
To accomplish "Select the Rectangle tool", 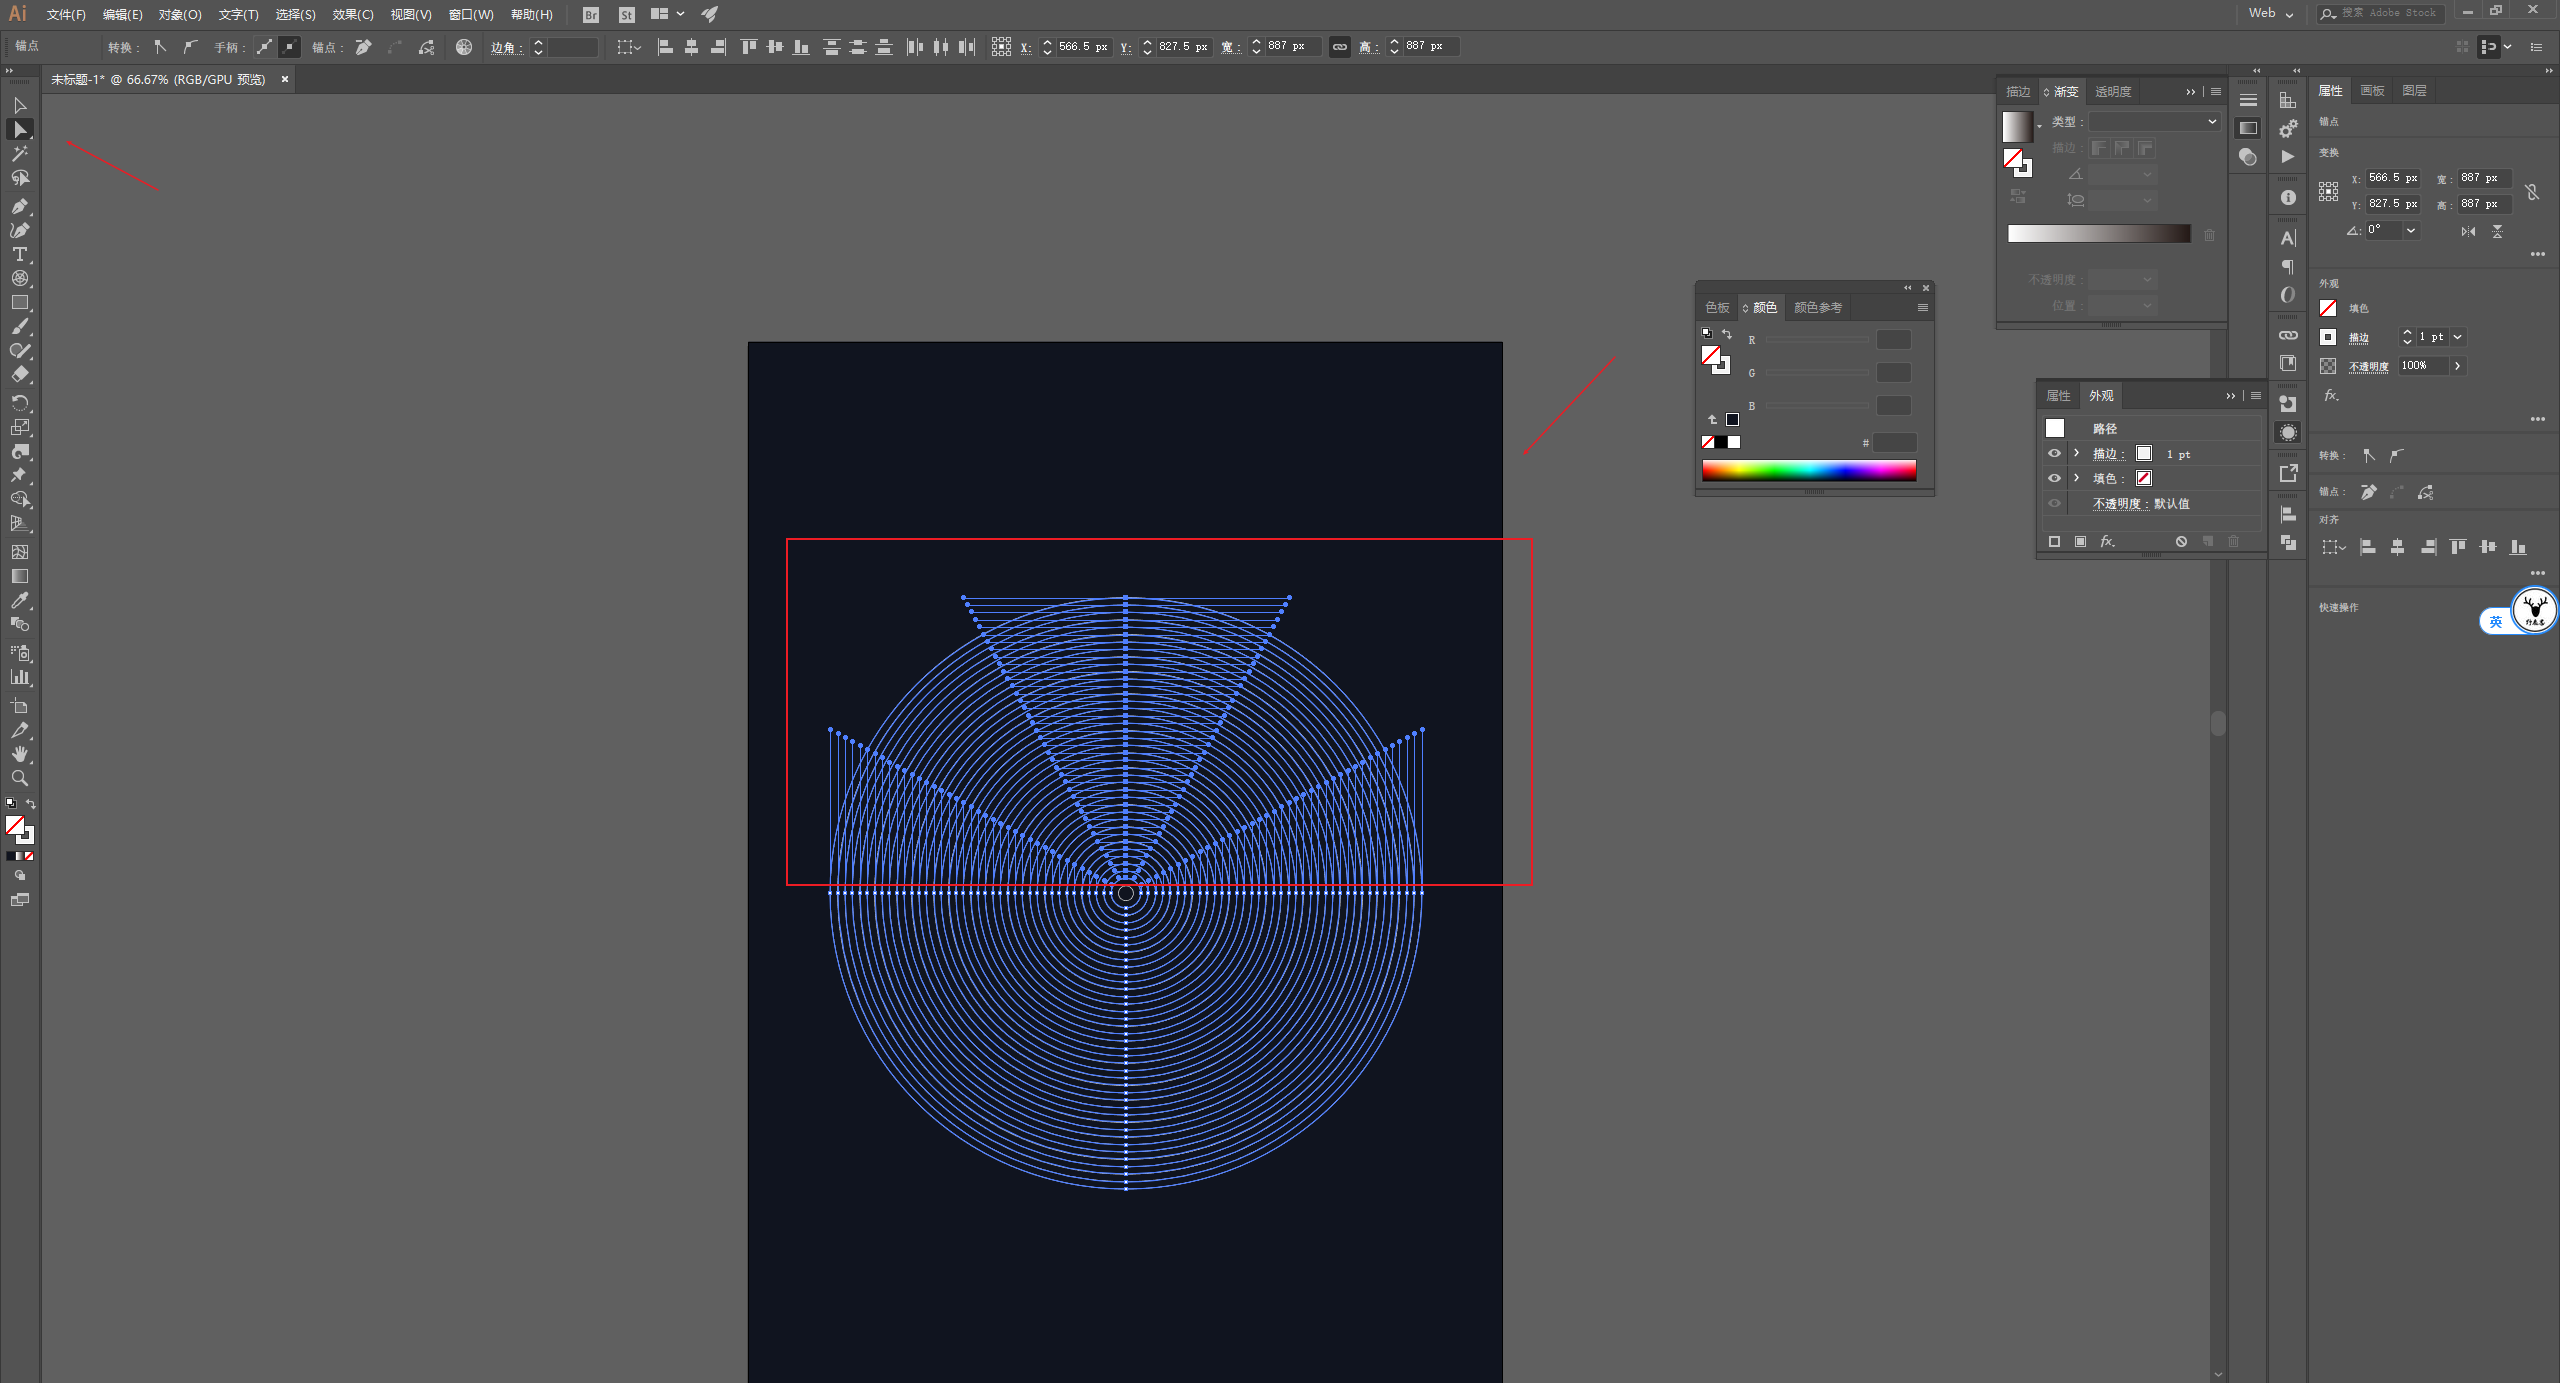I will coord(19,302).
